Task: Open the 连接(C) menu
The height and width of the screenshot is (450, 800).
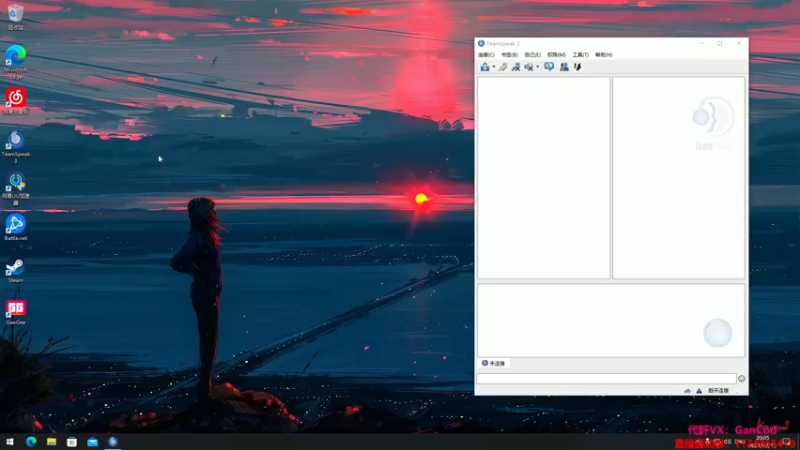Action: coord(486,55)
